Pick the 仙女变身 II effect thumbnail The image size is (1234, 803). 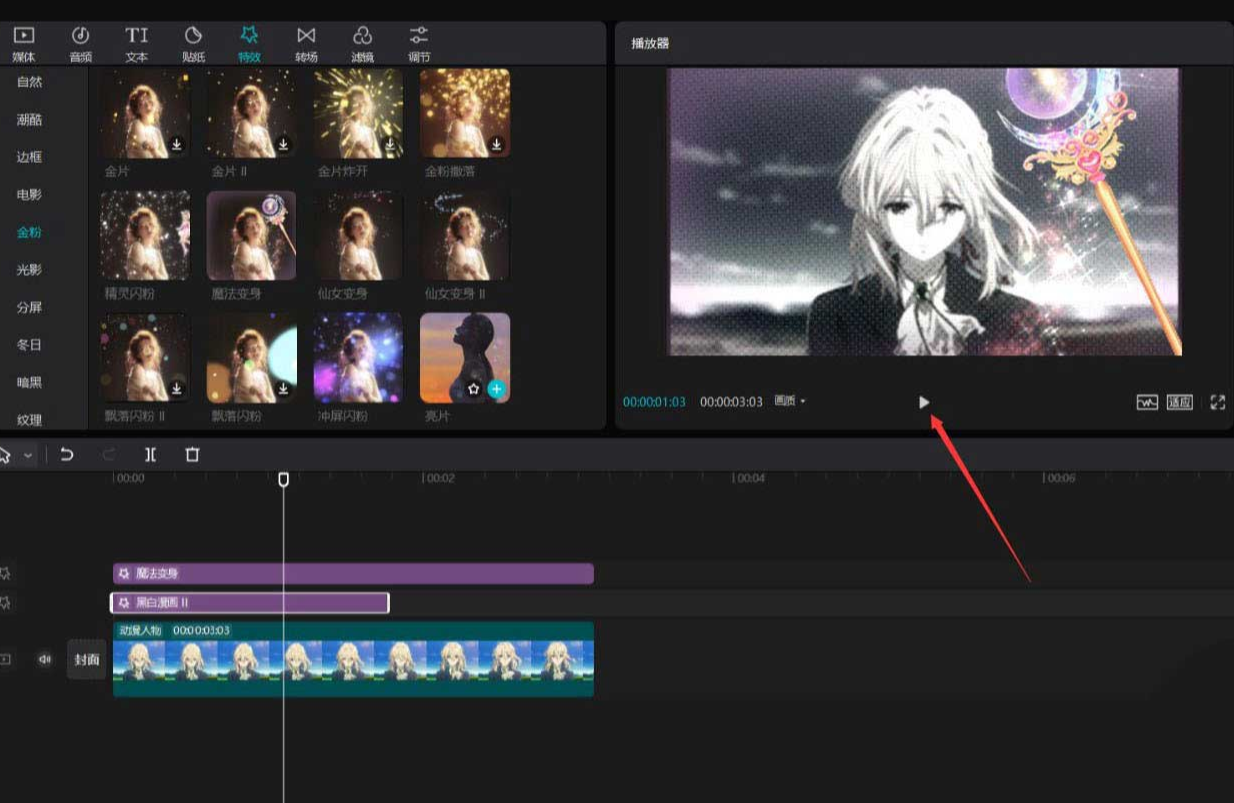click(x=465, y=236)
